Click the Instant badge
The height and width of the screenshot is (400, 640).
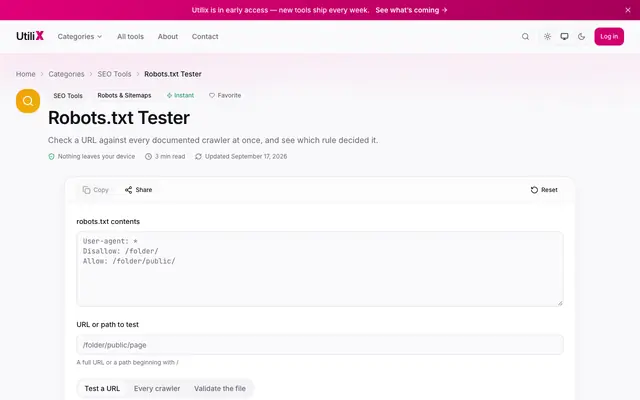pyautogui.click(x=180, y=96)
